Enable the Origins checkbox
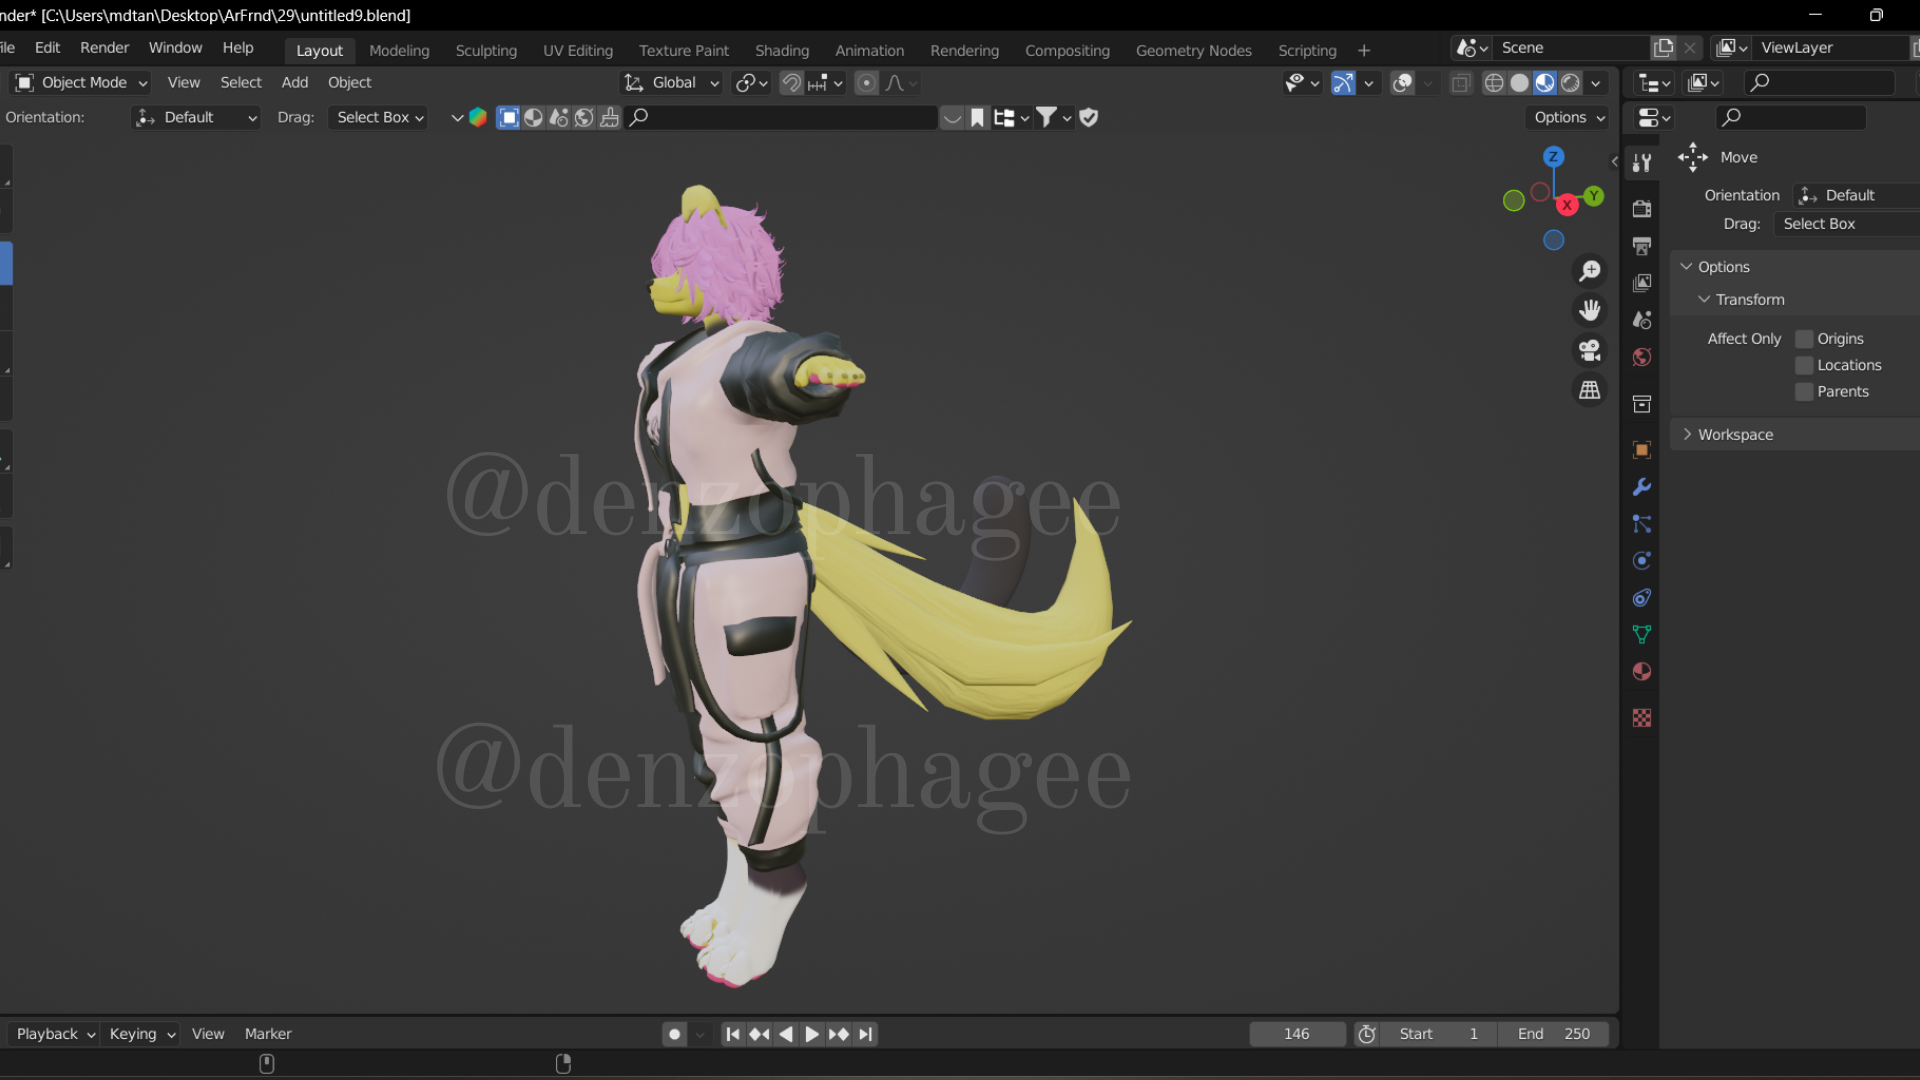The height and width of the screenshot is (1080, 1920). [1804, 339]
